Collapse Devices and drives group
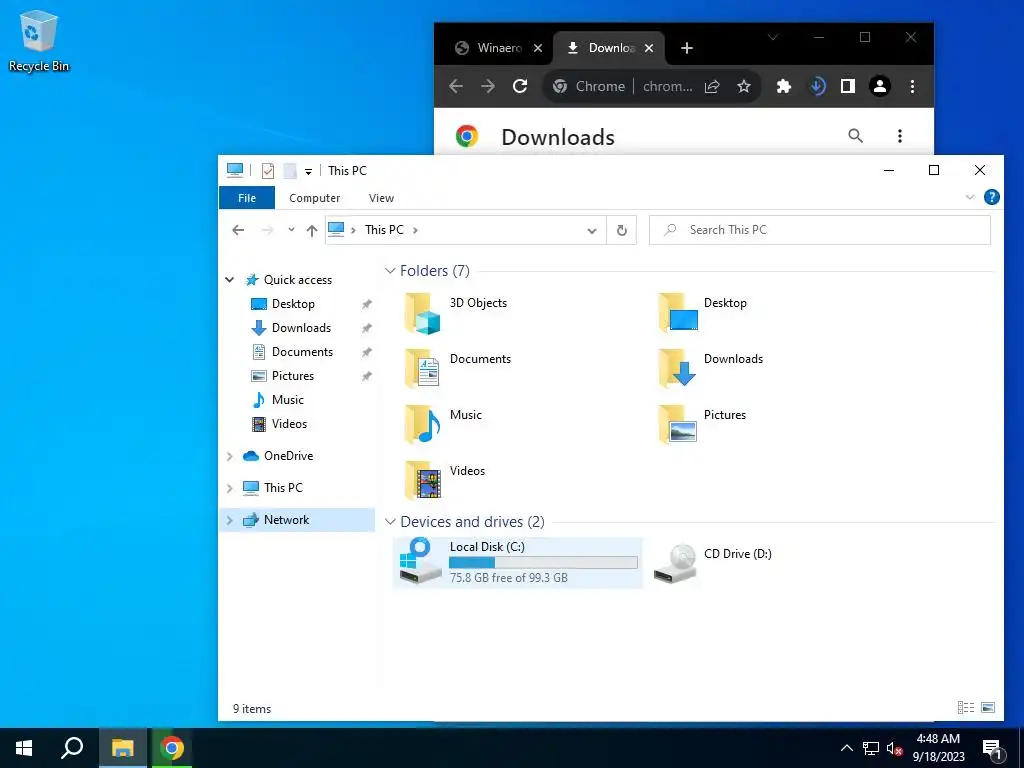1024x768 pixels. (390, 522)
